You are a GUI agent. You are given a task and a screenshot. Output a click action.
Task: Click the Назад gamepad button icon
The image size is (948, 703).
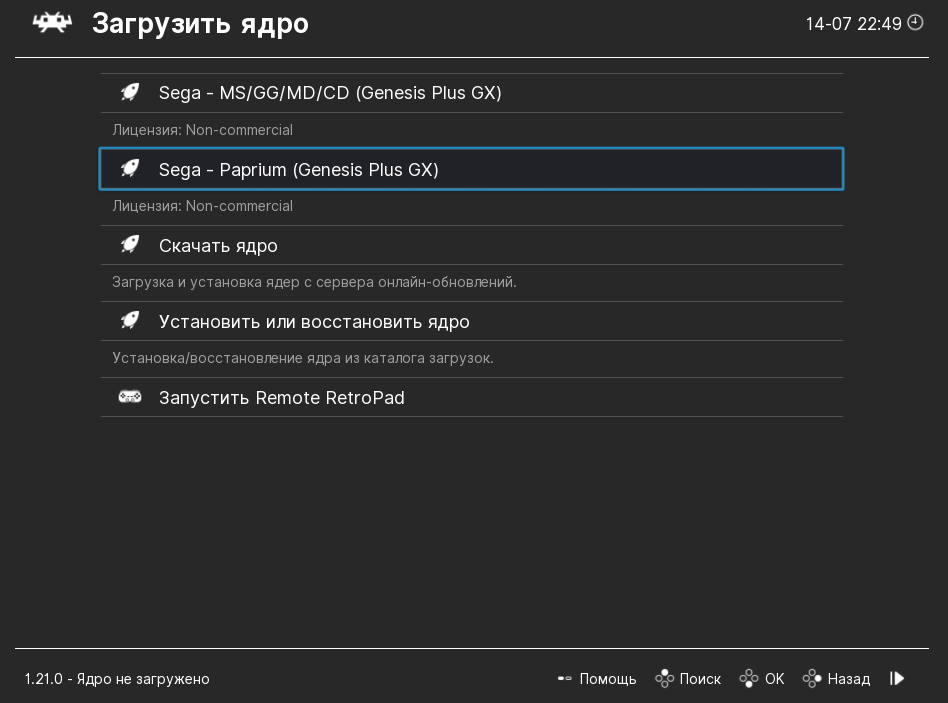pos(812,678)
